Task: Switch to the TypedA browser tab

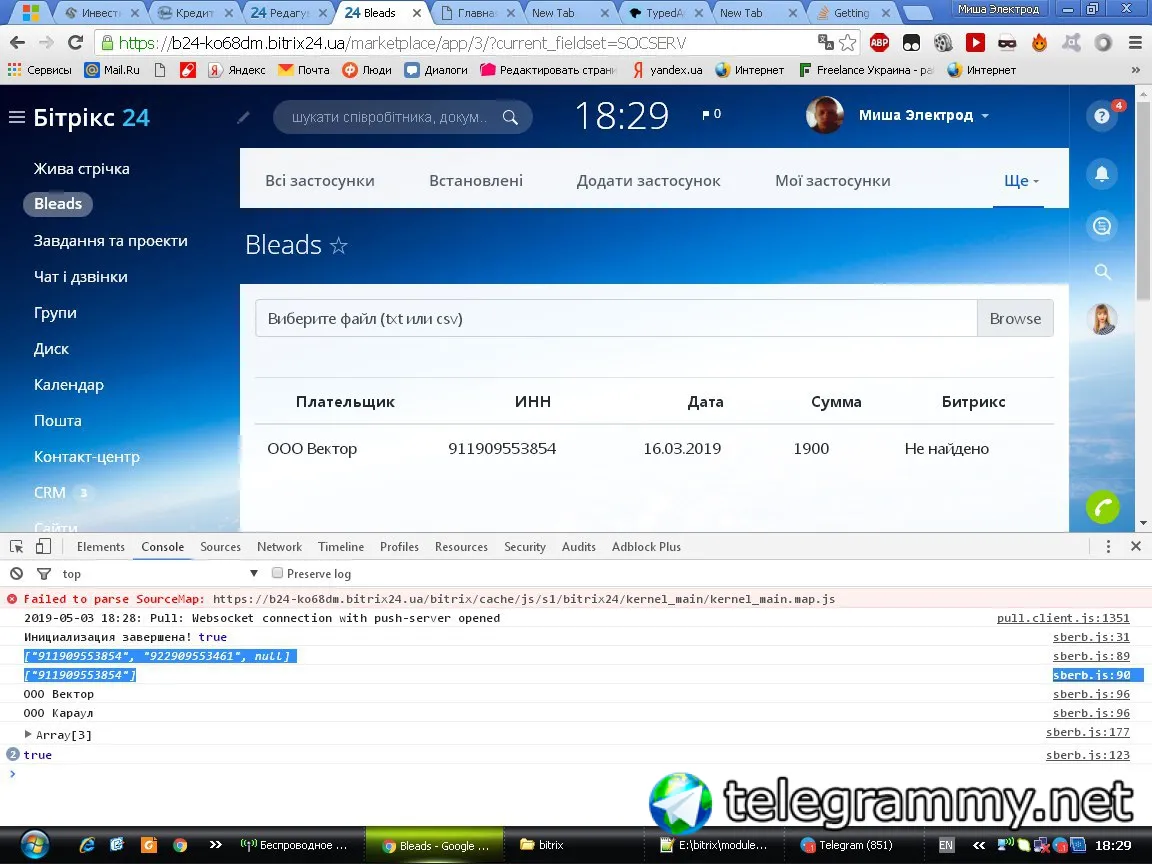Action: 664,12
